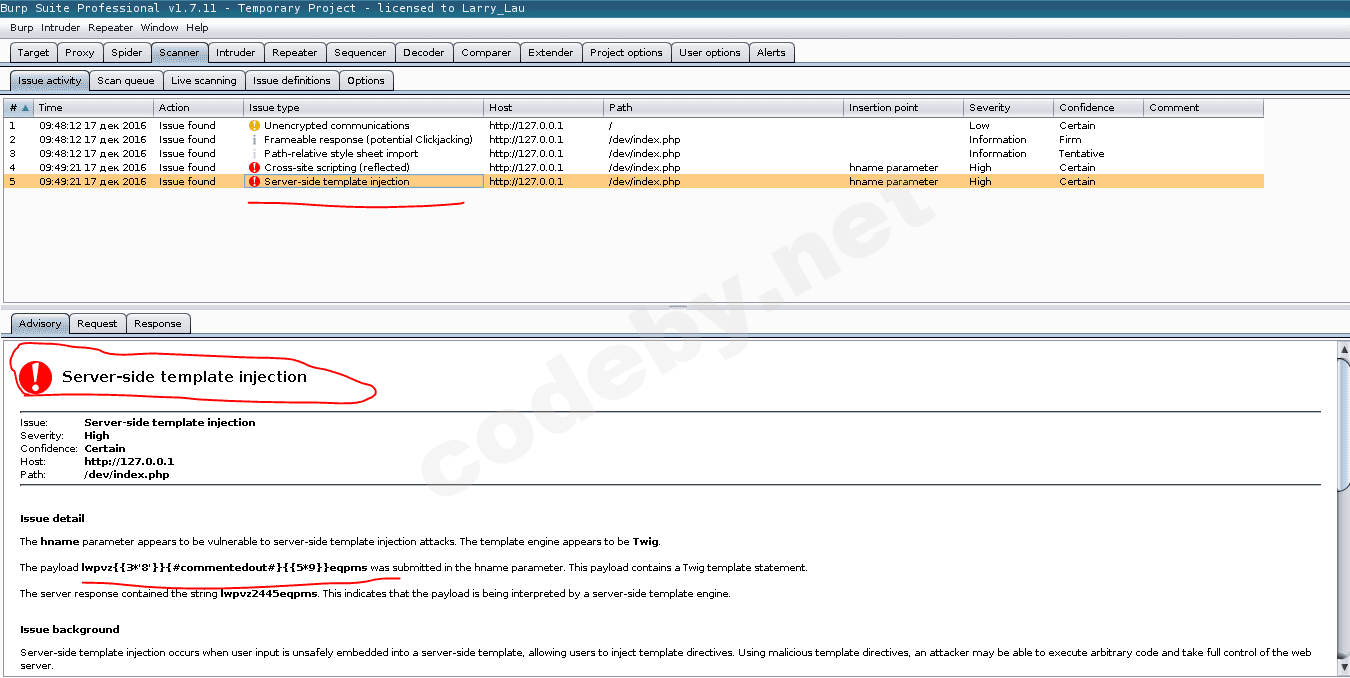Select the Server-side template injection row
The image size is (1350, 678).
(x=634, y=182)
